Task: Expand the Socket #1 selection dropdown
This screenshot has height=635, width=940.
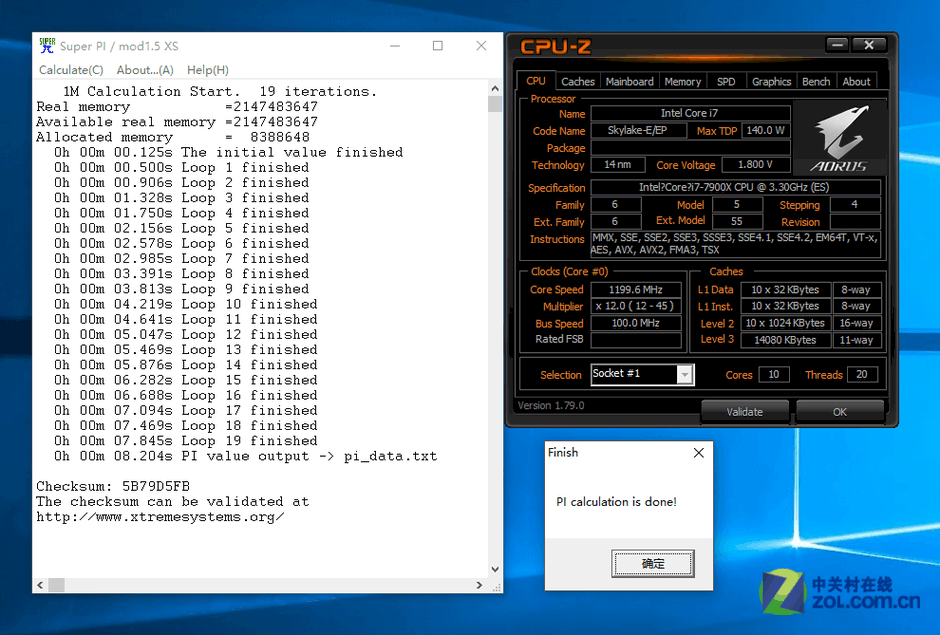Action: tap(684, 375)
